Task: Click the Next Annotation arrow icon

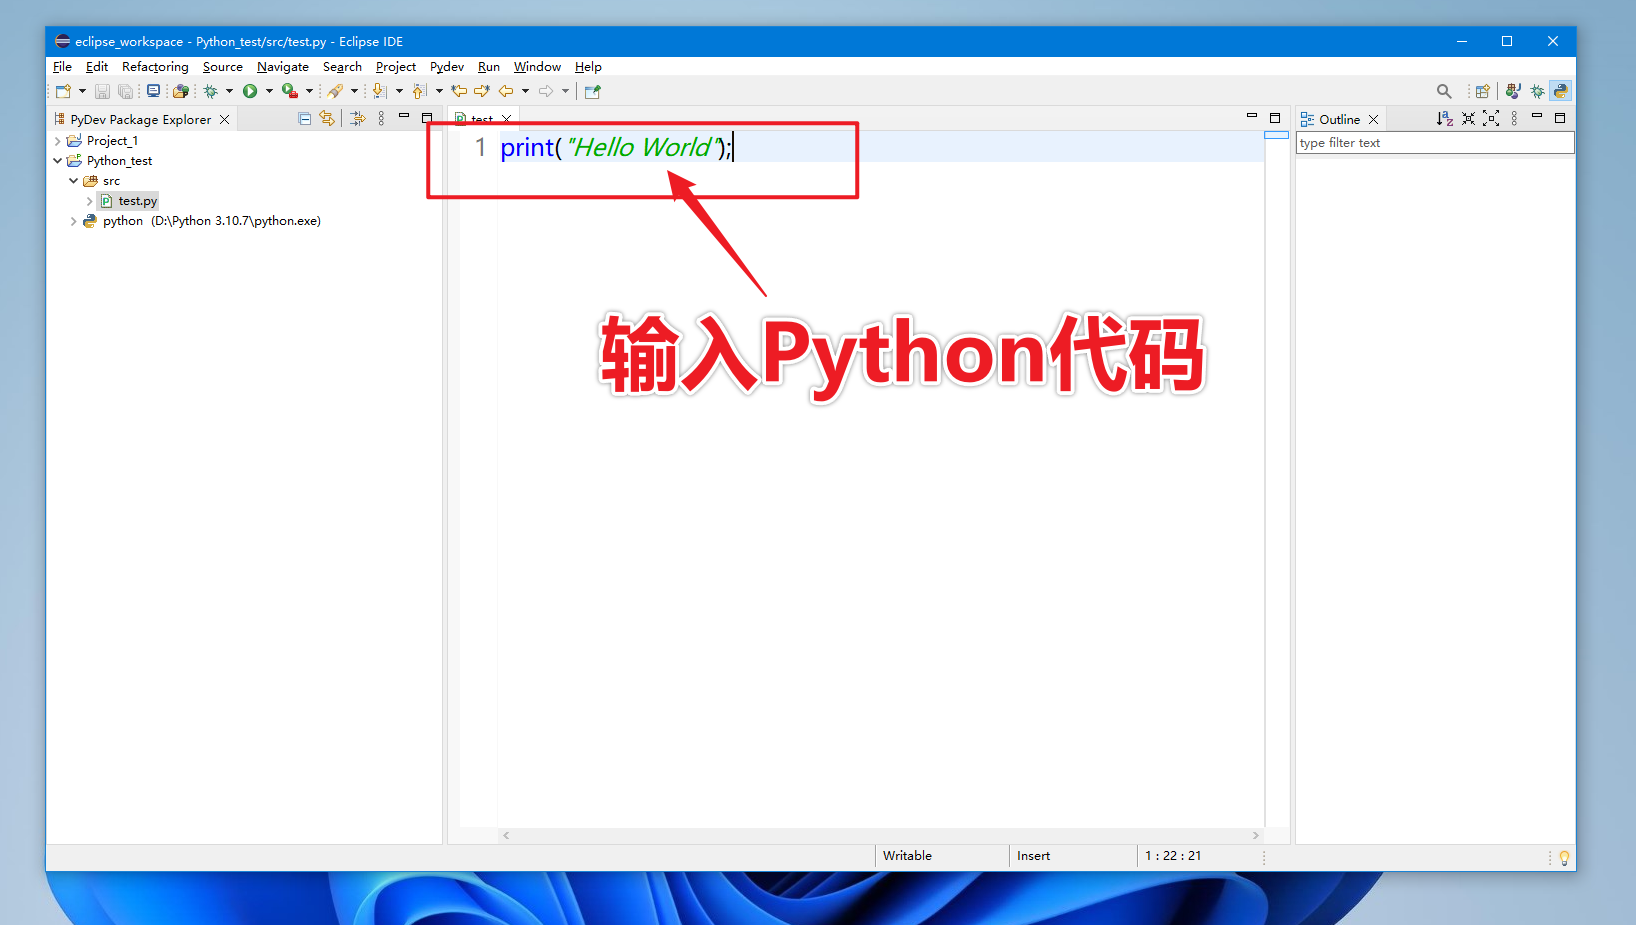Action: click(380, 91)
